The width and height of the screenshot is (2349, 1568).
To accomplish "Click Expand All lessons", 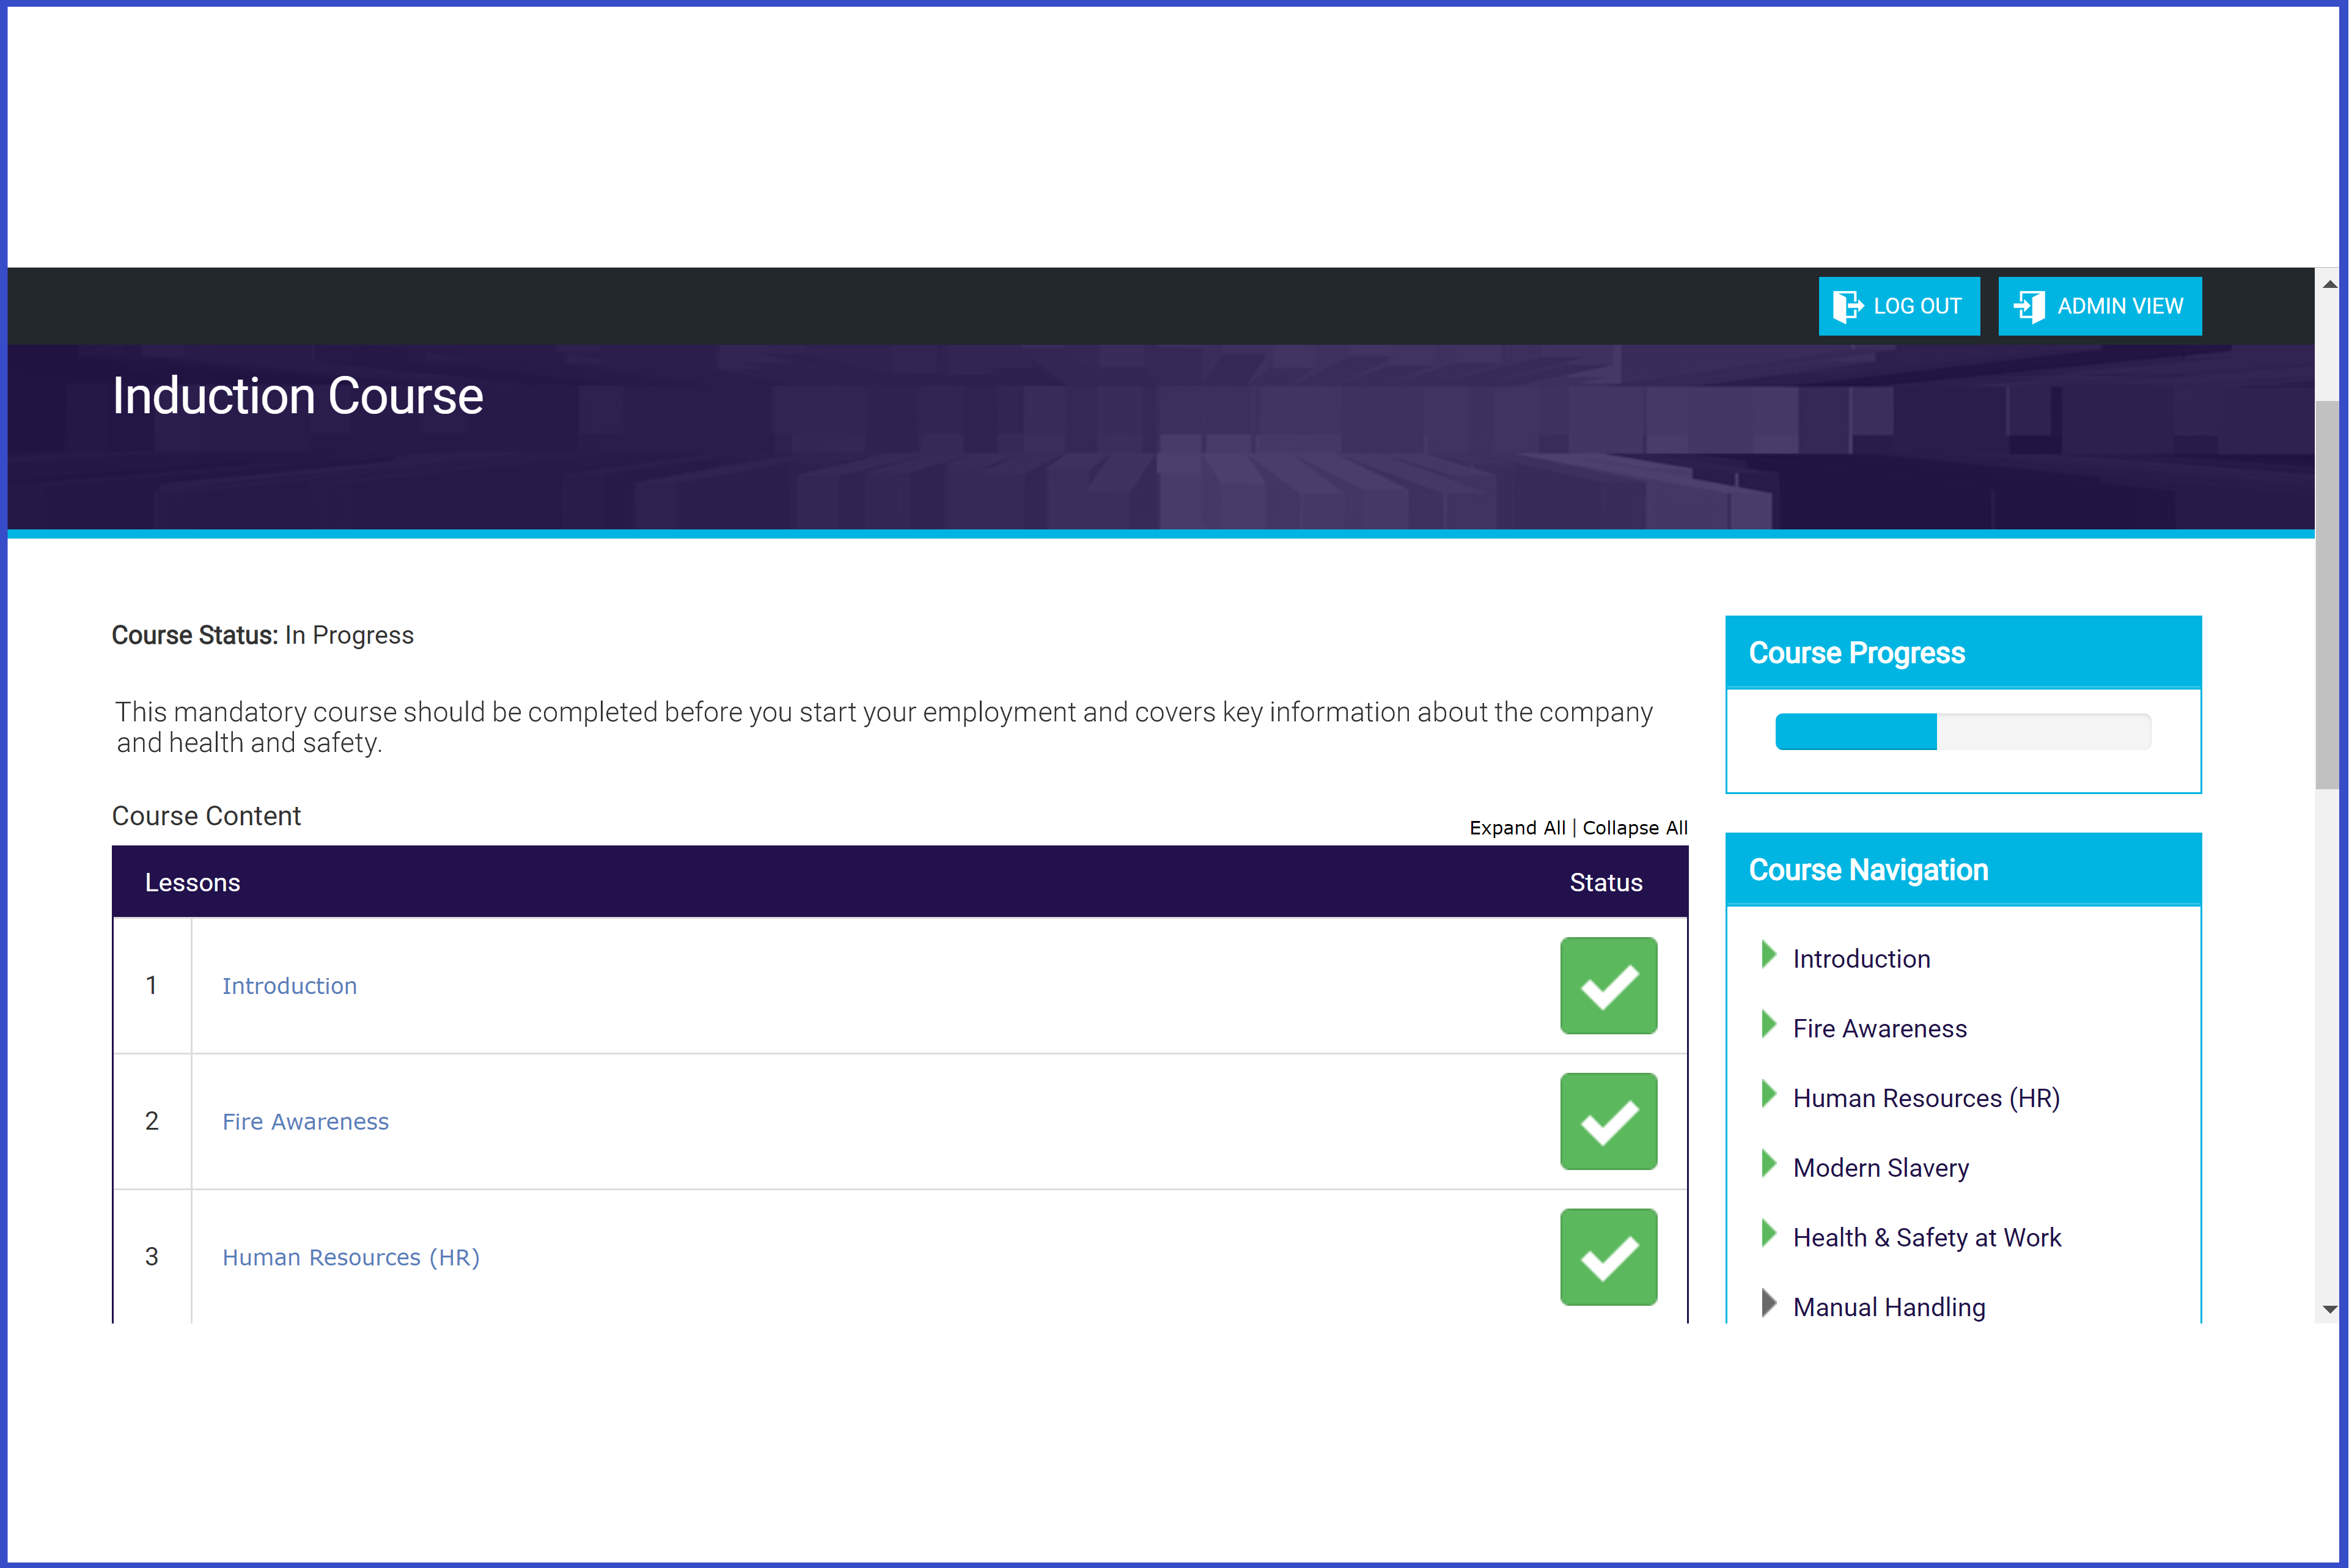I will tap(1517, 828).
